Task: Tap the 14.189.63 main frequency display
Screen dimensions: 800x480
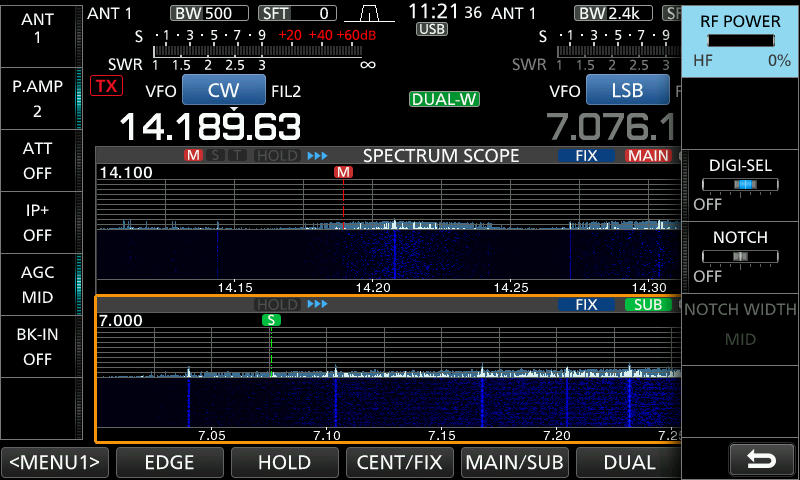Action: point(210,127)
